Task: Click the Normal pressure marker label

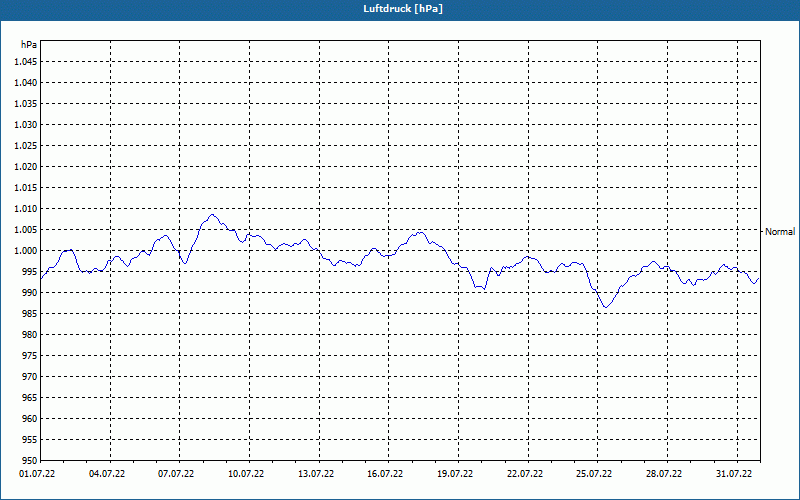Action: point(780,232)
